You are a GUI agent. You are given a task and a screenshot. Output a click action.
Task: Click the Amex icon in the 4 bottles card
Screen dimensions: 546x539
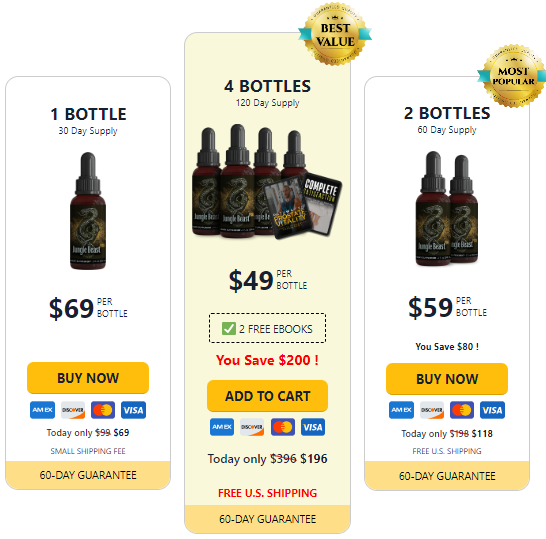point(222,427)
